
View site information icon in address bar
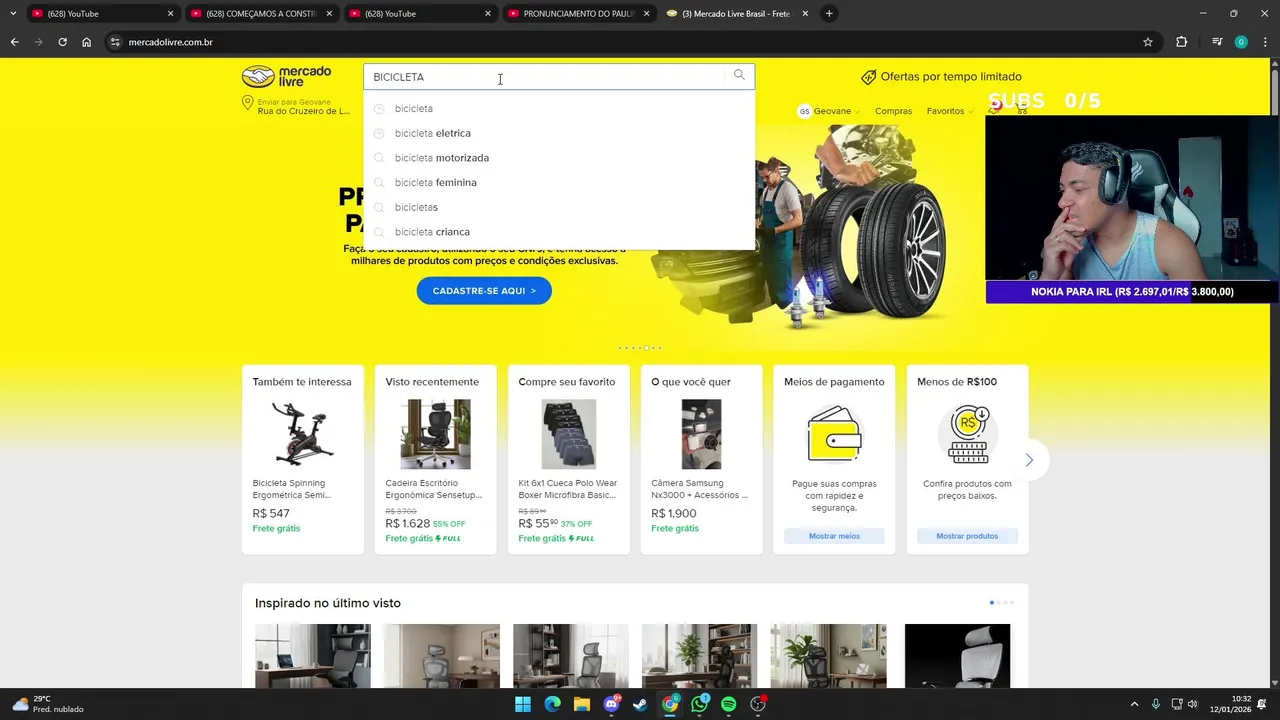coord(115,42)
